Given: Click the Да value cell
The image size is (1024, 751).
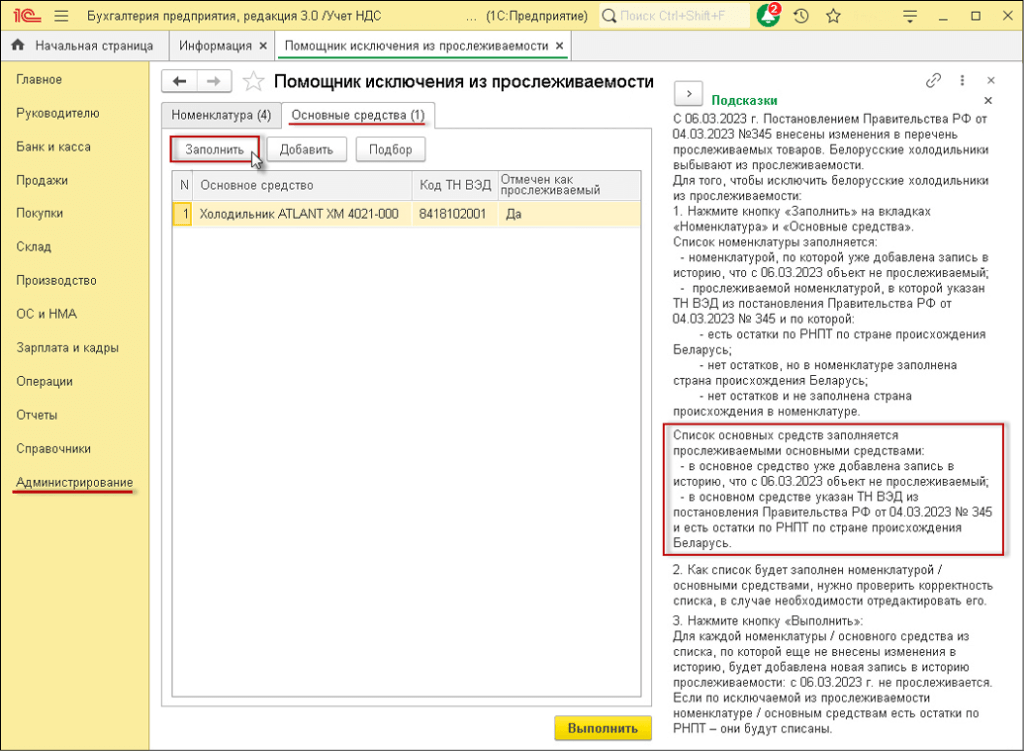Looking at the screenshot, I should (x=569, y=214).
